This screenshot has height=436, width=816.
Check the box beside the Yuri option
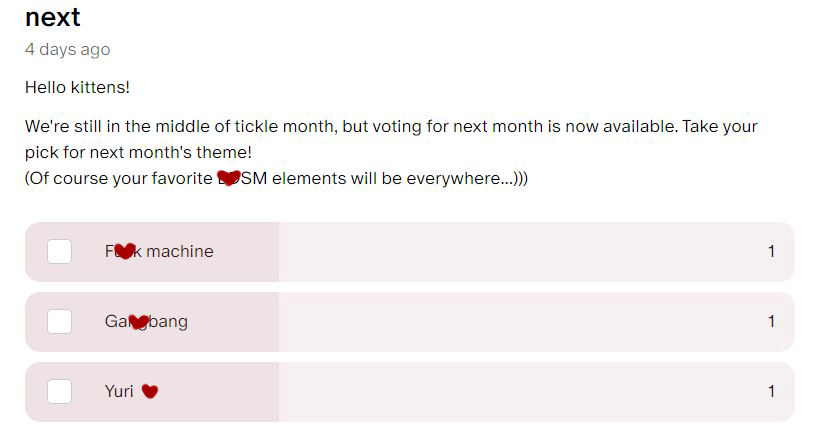[59, 391]
